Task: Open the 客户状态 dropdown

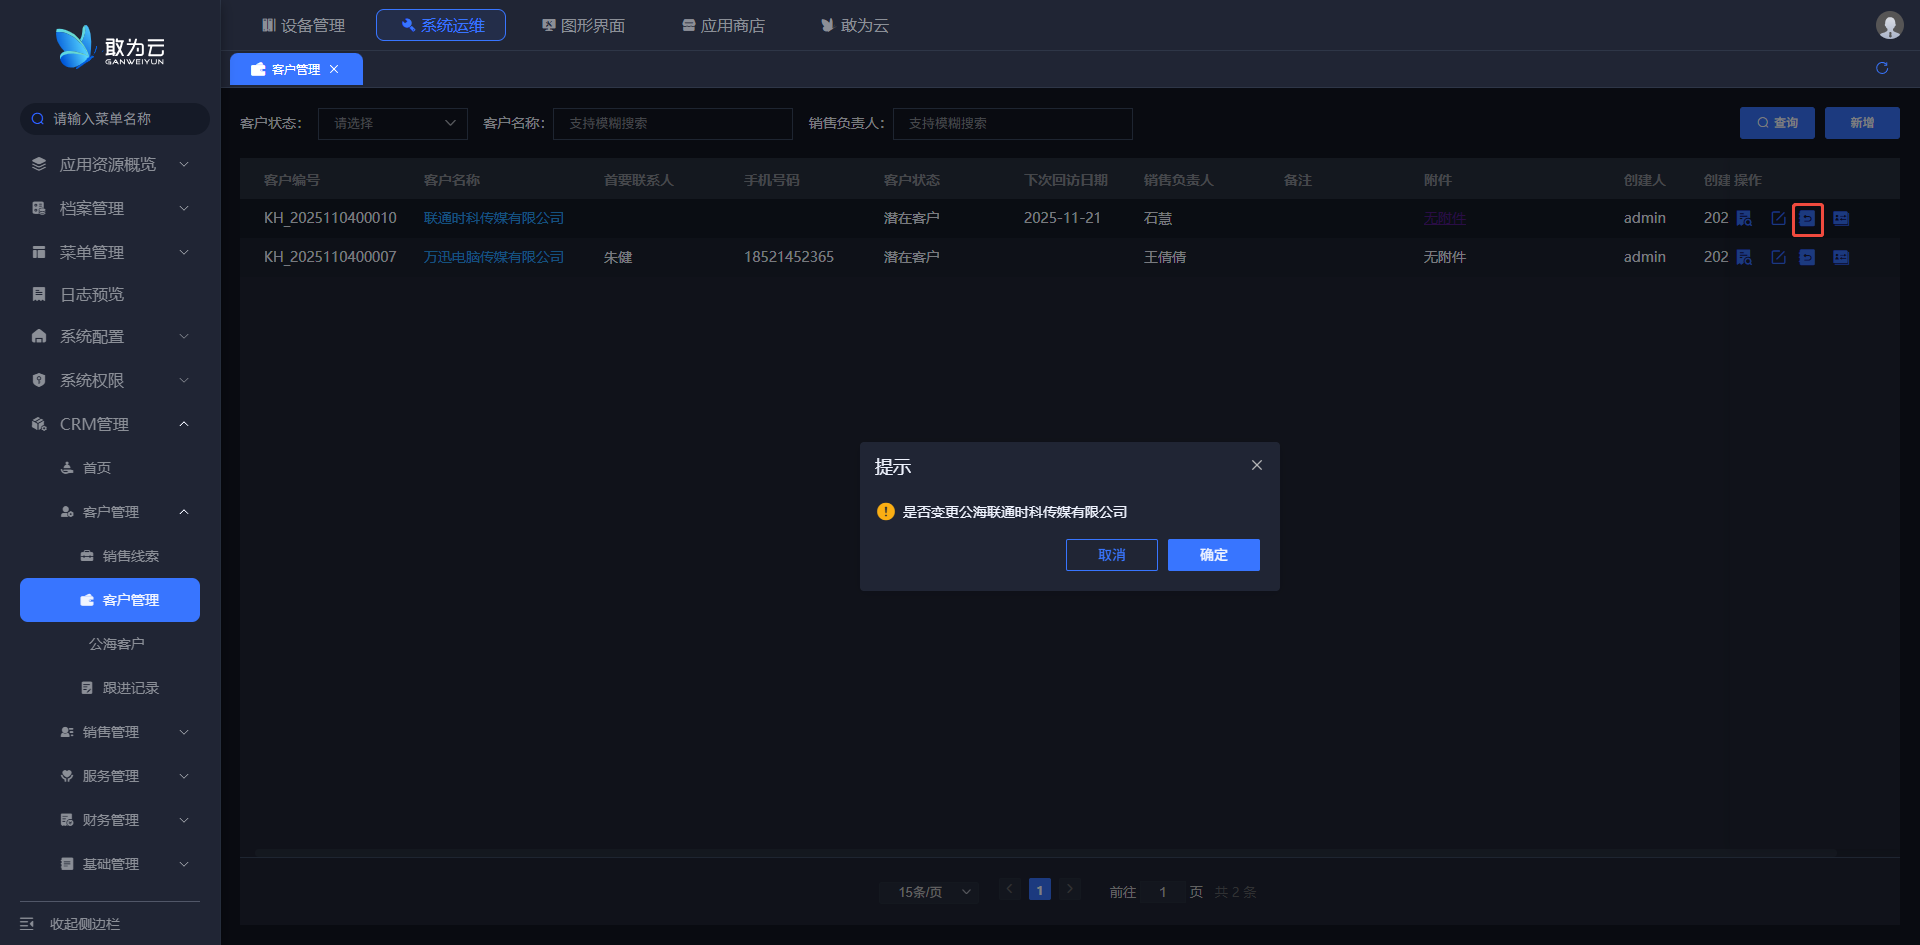Action: pos(392,123)
